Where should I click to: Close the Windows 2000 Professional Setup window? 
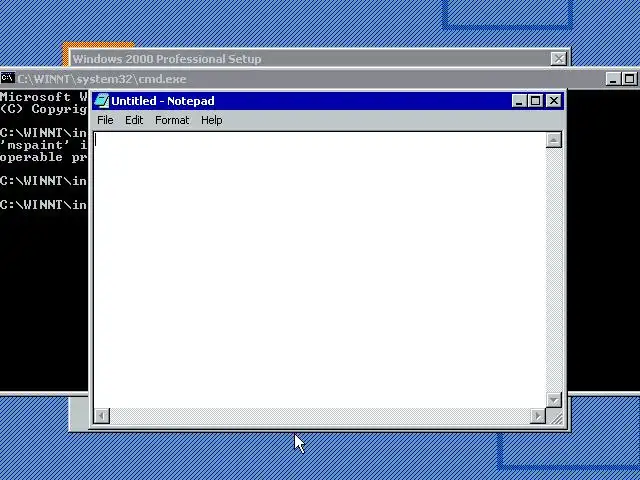click(x=558, y=59)
